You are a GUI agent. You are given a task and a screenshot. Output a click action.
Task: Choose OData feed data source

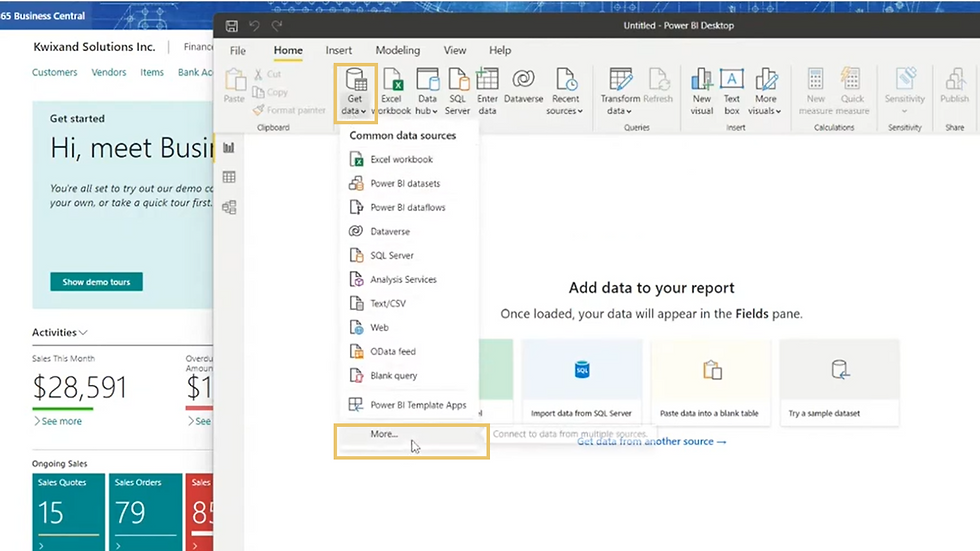[409, 352]
